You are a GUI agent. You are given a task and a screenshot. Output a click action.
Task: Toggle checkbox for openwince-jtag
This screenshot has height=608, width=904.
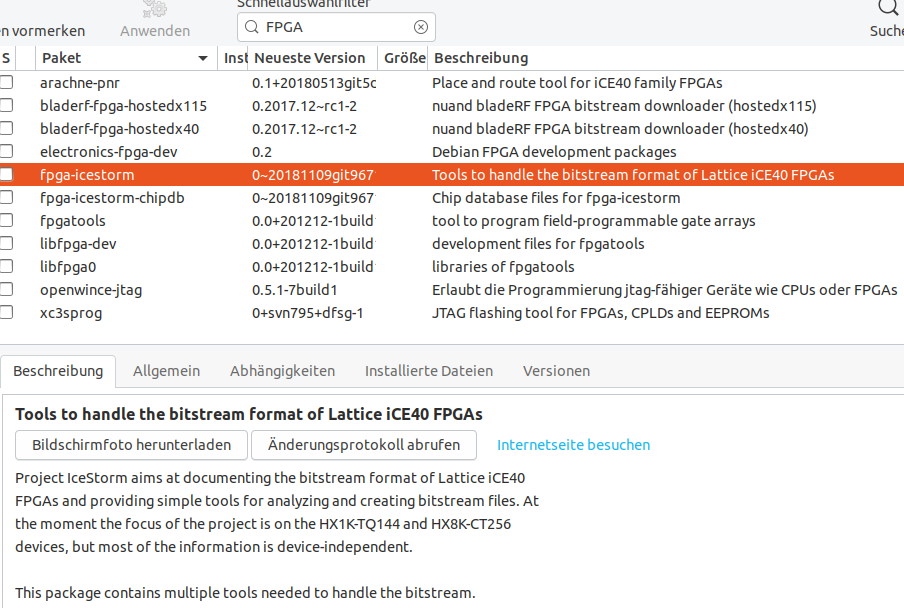point(6,290)
